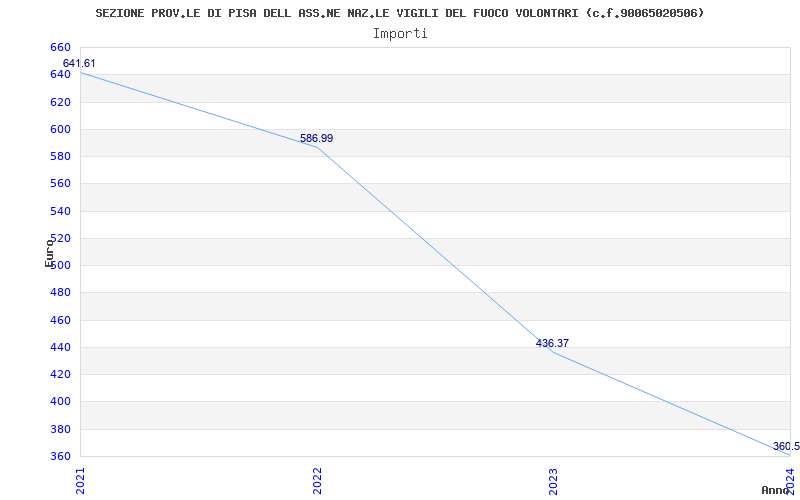The image size is (800, 500).
Task: Select the 2024 x-axis year label
Action: pyautogui.click(x=790, y=481)
